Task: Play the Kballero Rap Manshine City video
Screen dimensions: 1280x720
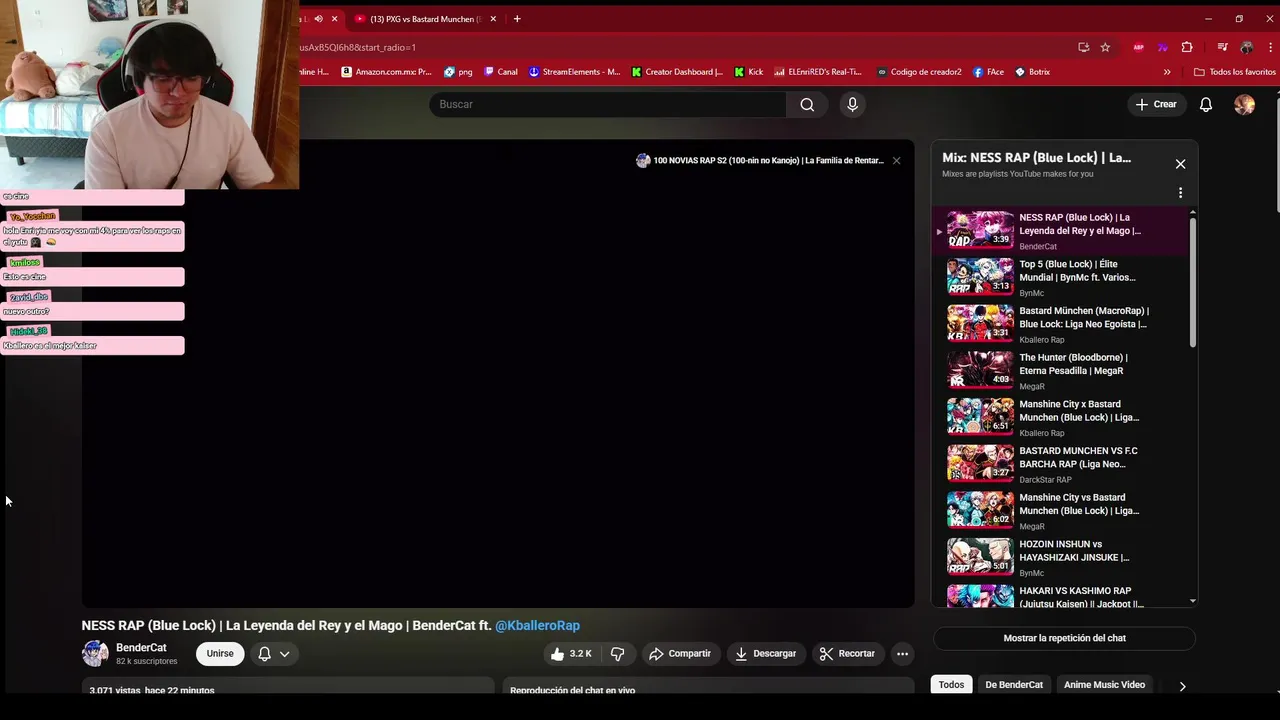Action: coord(1060,417)
